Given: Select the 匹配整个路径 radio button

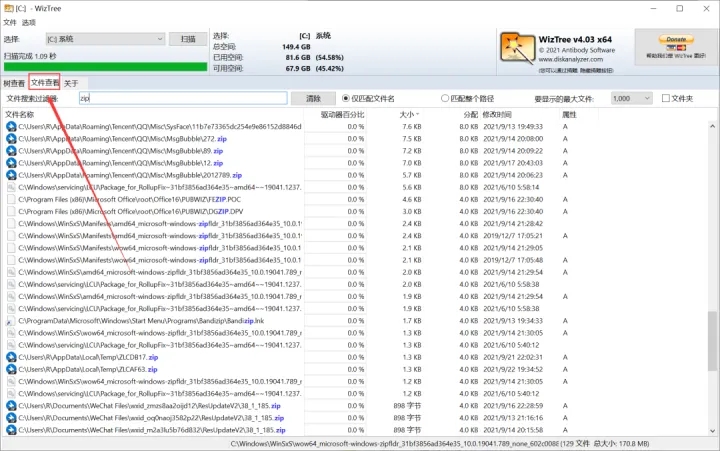Looking at the screenshot, I should [x=444, y=98].
